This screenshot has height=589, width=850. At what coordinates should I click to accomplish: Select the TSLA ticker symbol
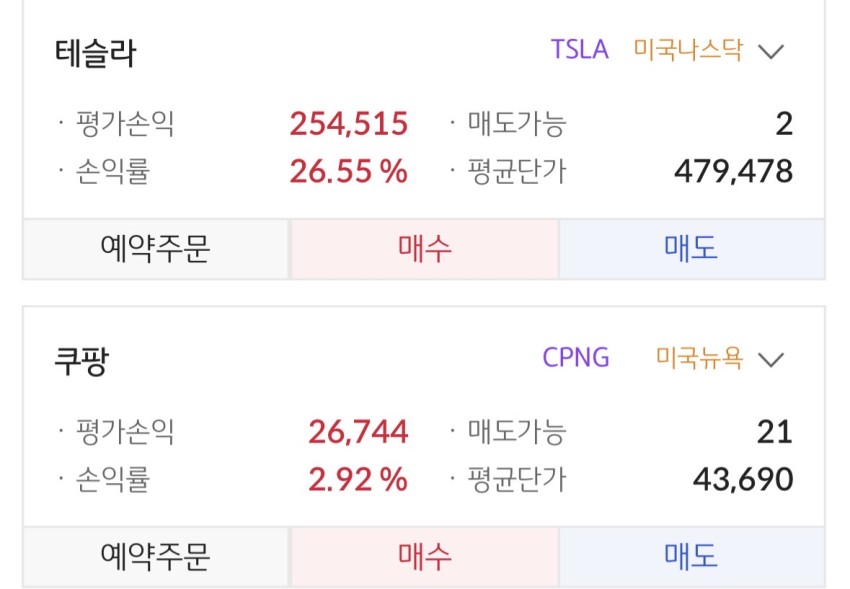[579, 49]
